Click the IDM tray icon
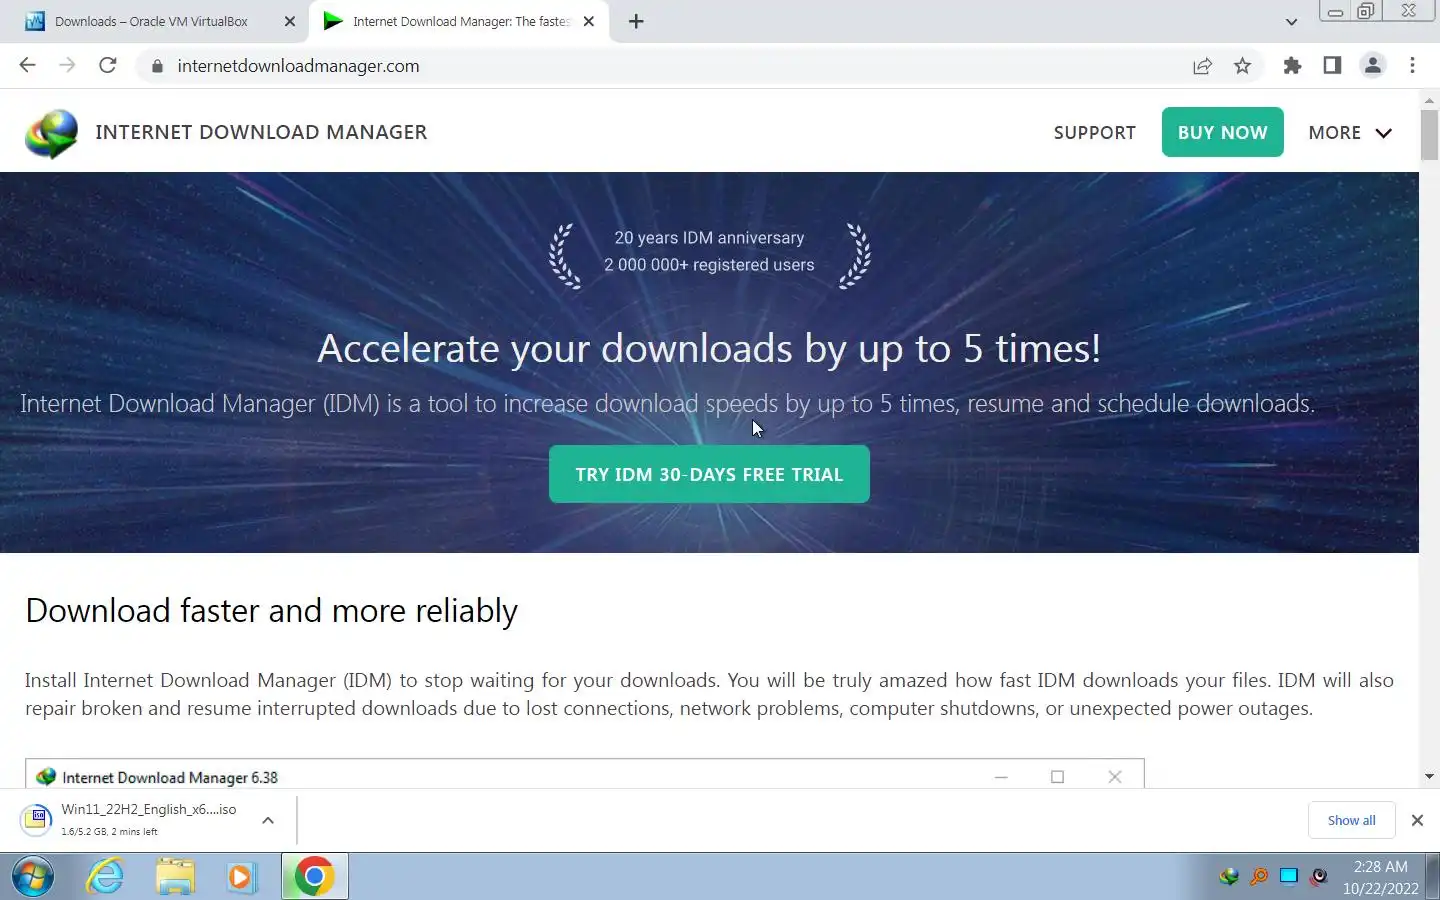The image size is (1440, 900). (x=1229, y=877)
